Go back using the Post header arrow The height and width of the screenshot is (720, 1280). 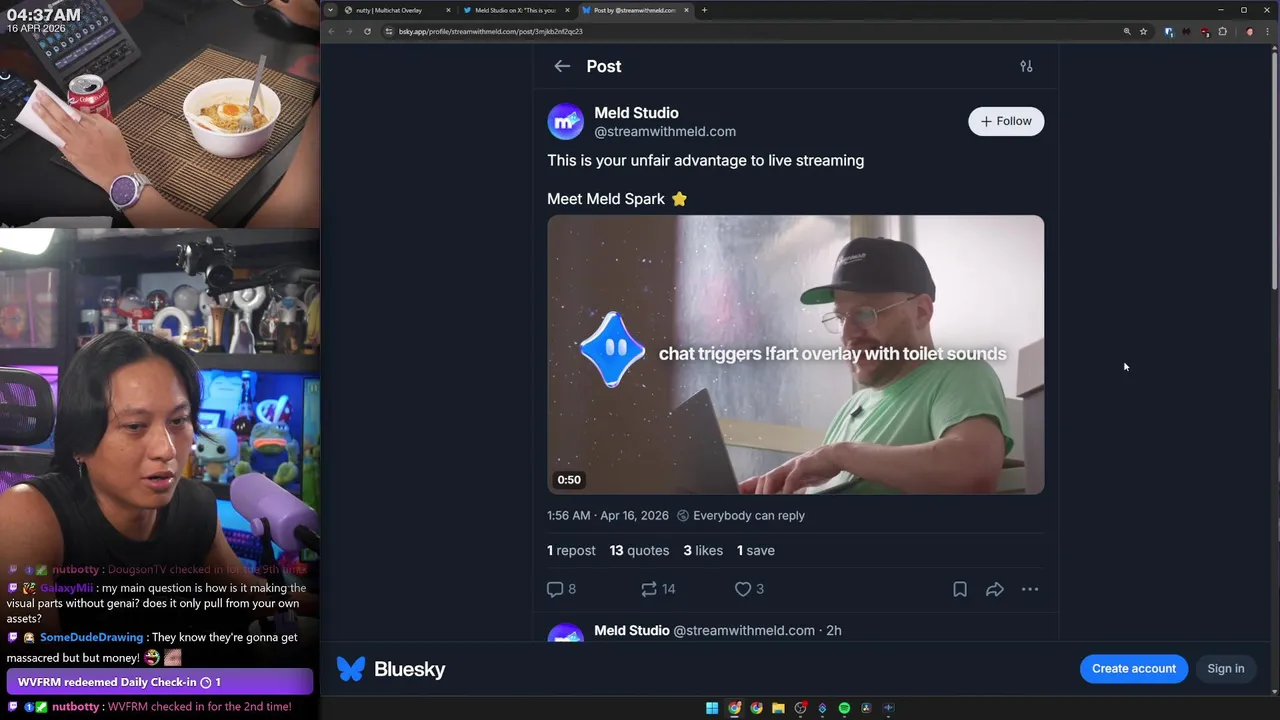[562, 66]
